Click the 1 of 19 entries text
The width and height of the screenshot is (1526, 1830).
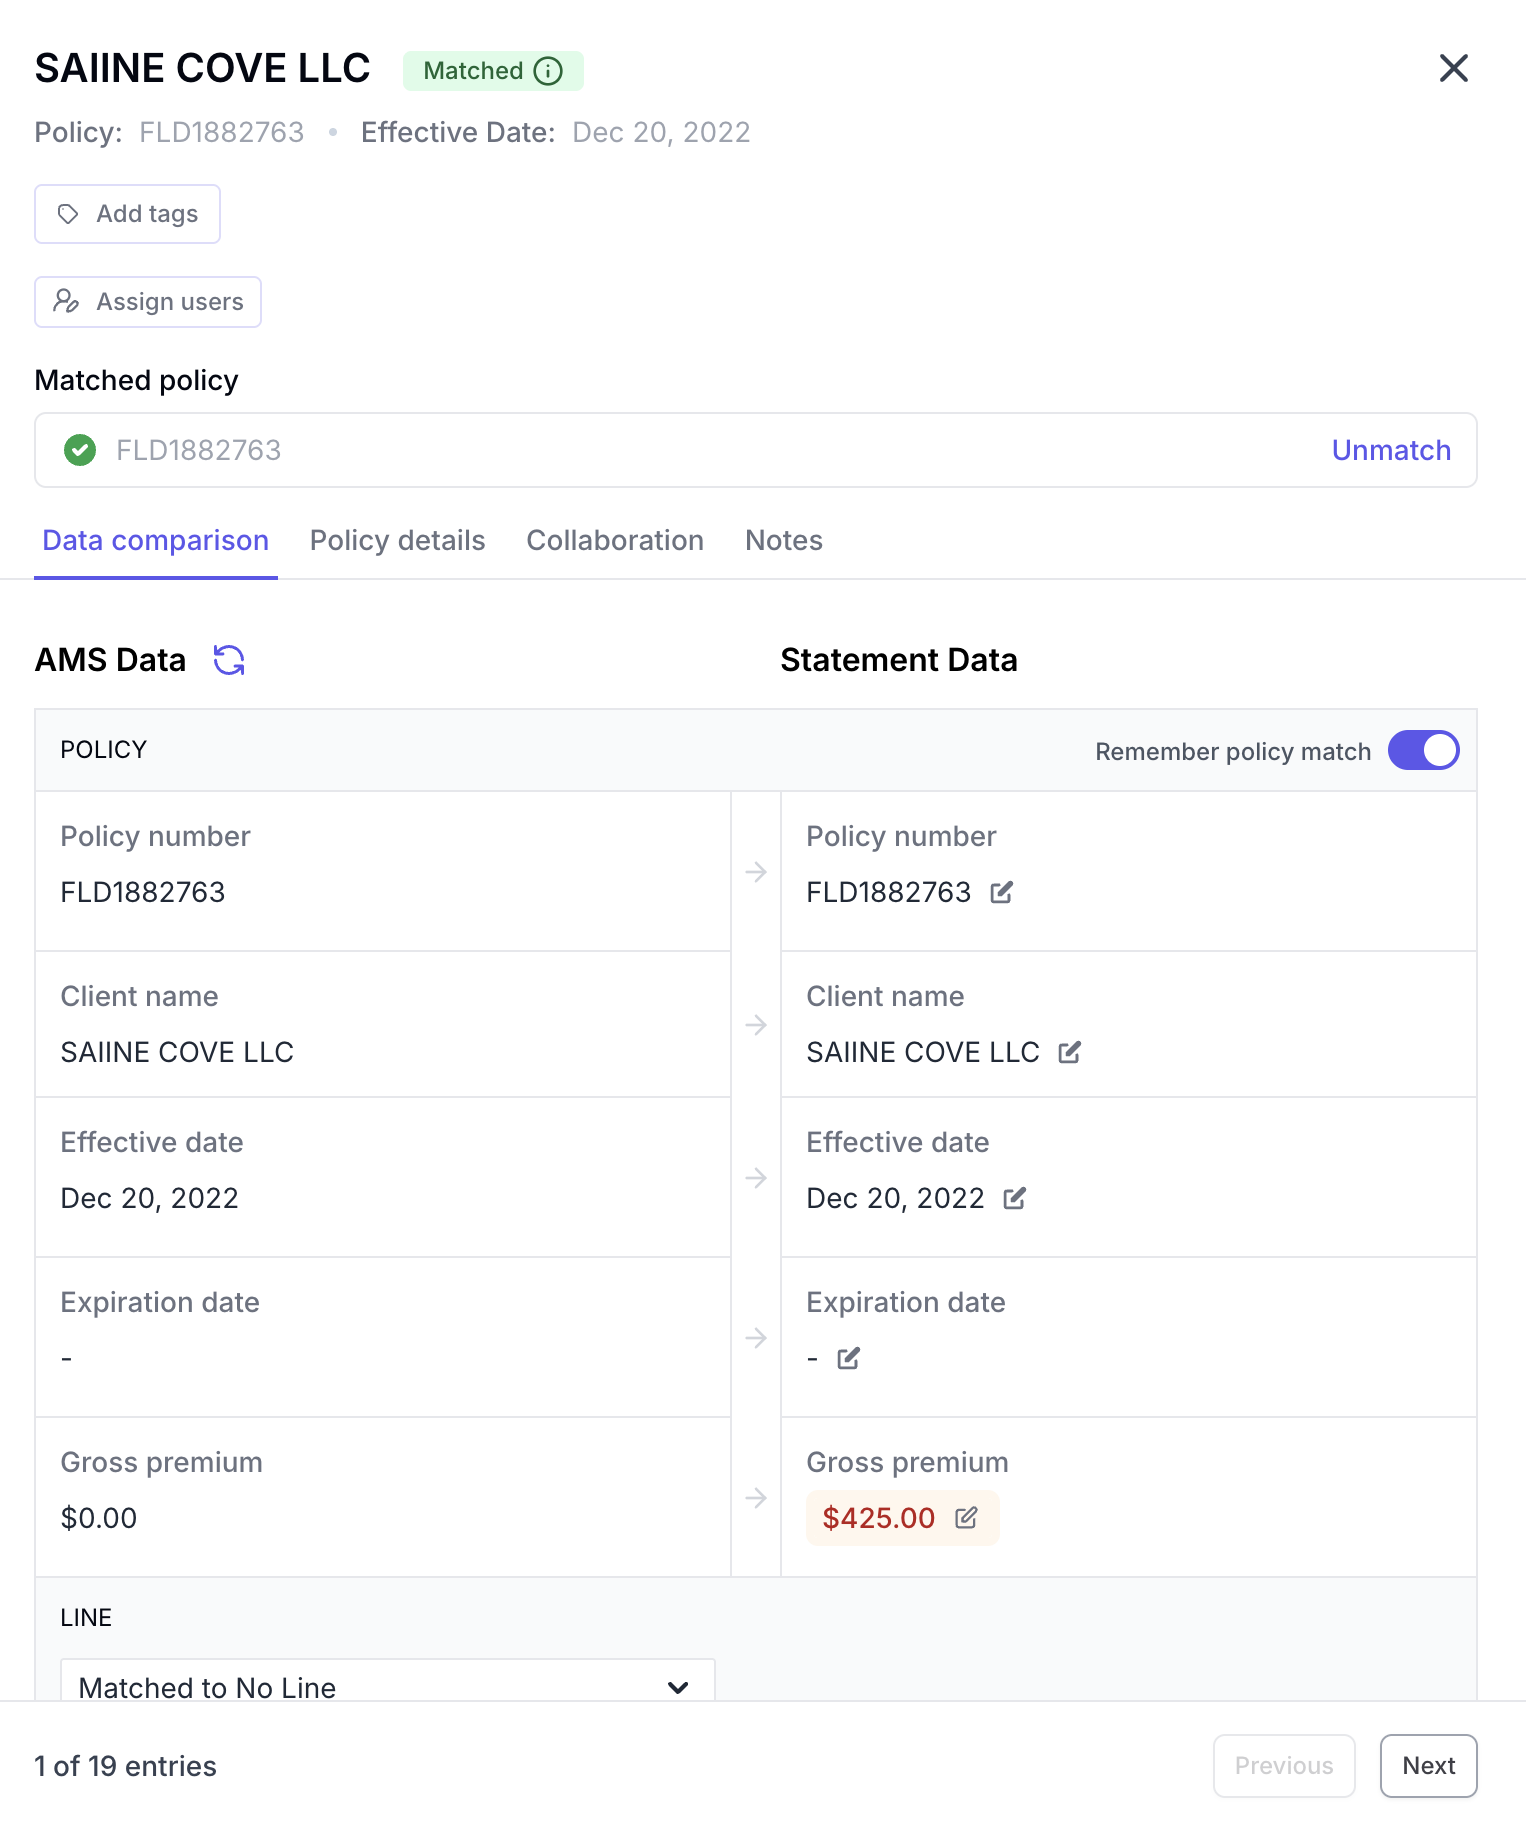click(125, 1766)
